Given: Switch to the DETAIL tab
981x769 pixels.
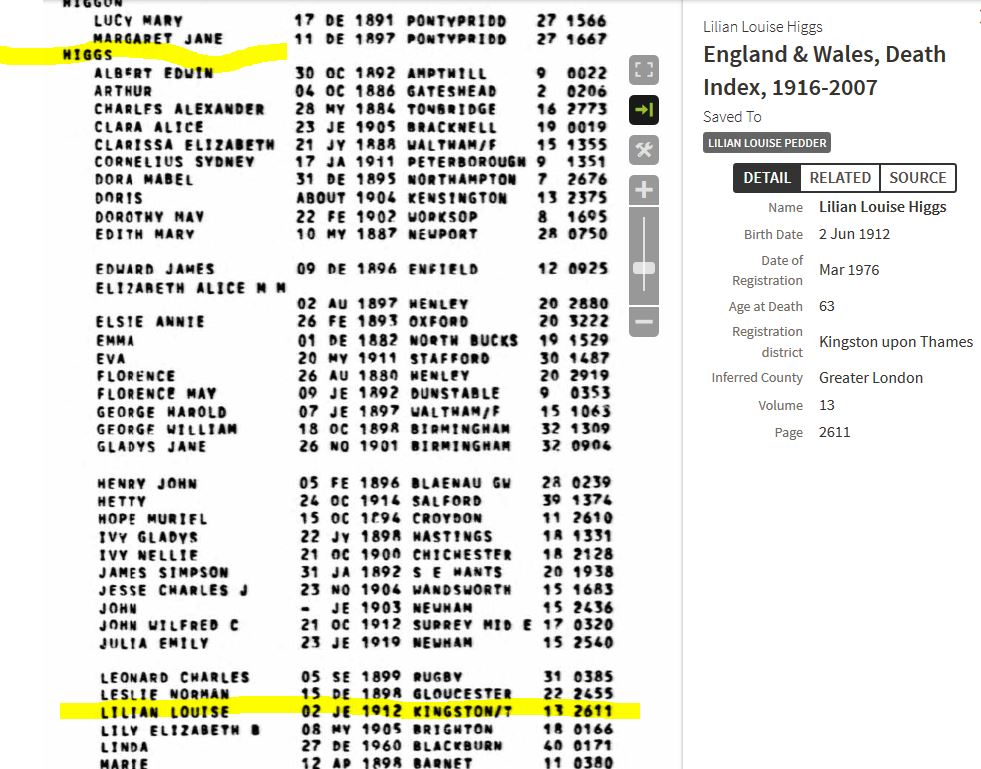Looking at the screenshot, I should point(766,178).
